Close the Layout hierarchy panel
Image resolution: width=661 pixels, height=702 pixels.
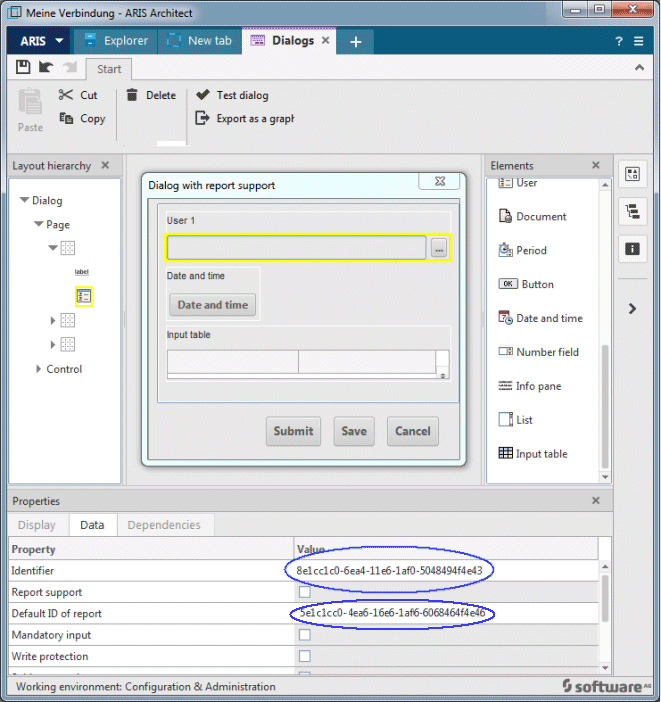click(x=105, y=165)
